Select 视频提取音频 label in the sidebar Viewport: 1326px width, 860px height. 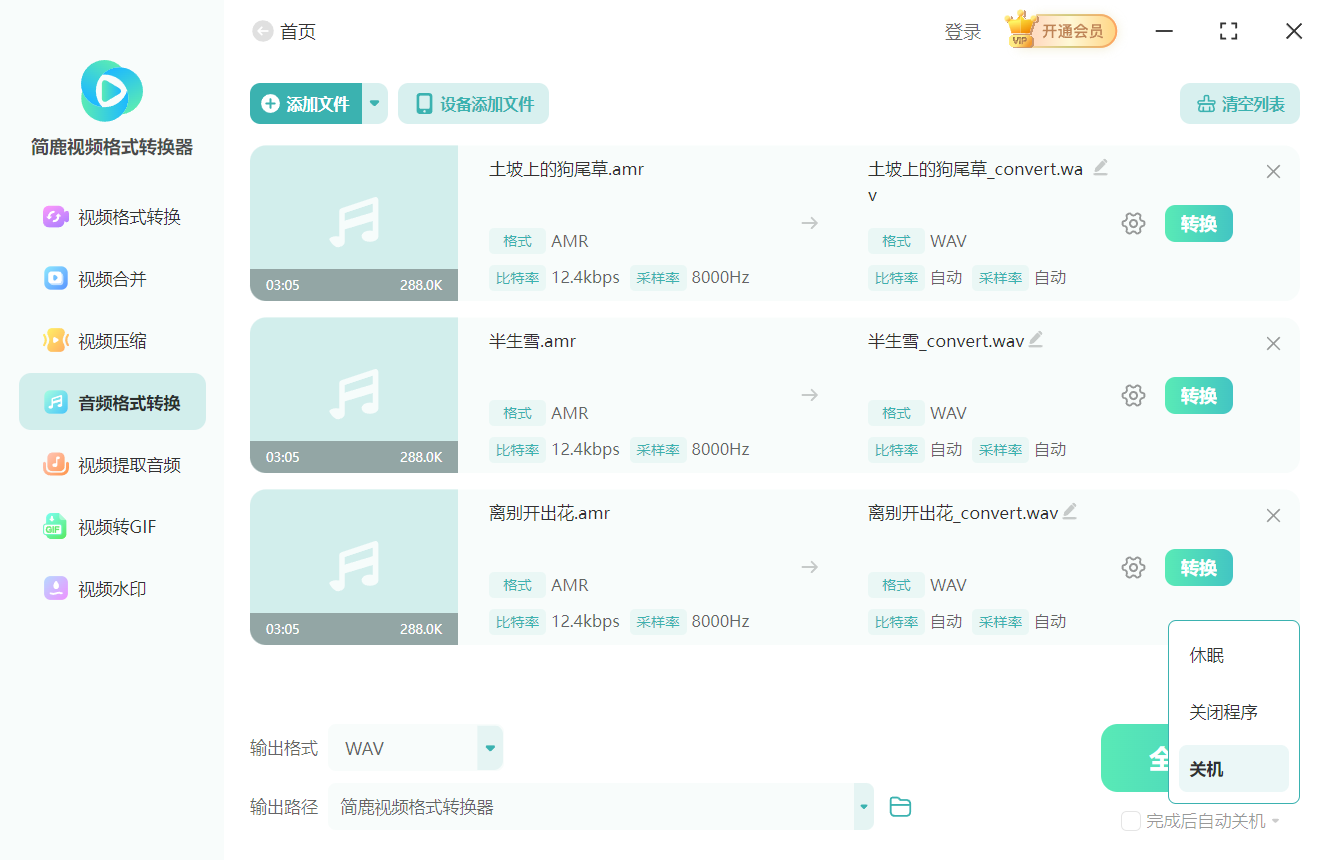click(x=130, y=465)
